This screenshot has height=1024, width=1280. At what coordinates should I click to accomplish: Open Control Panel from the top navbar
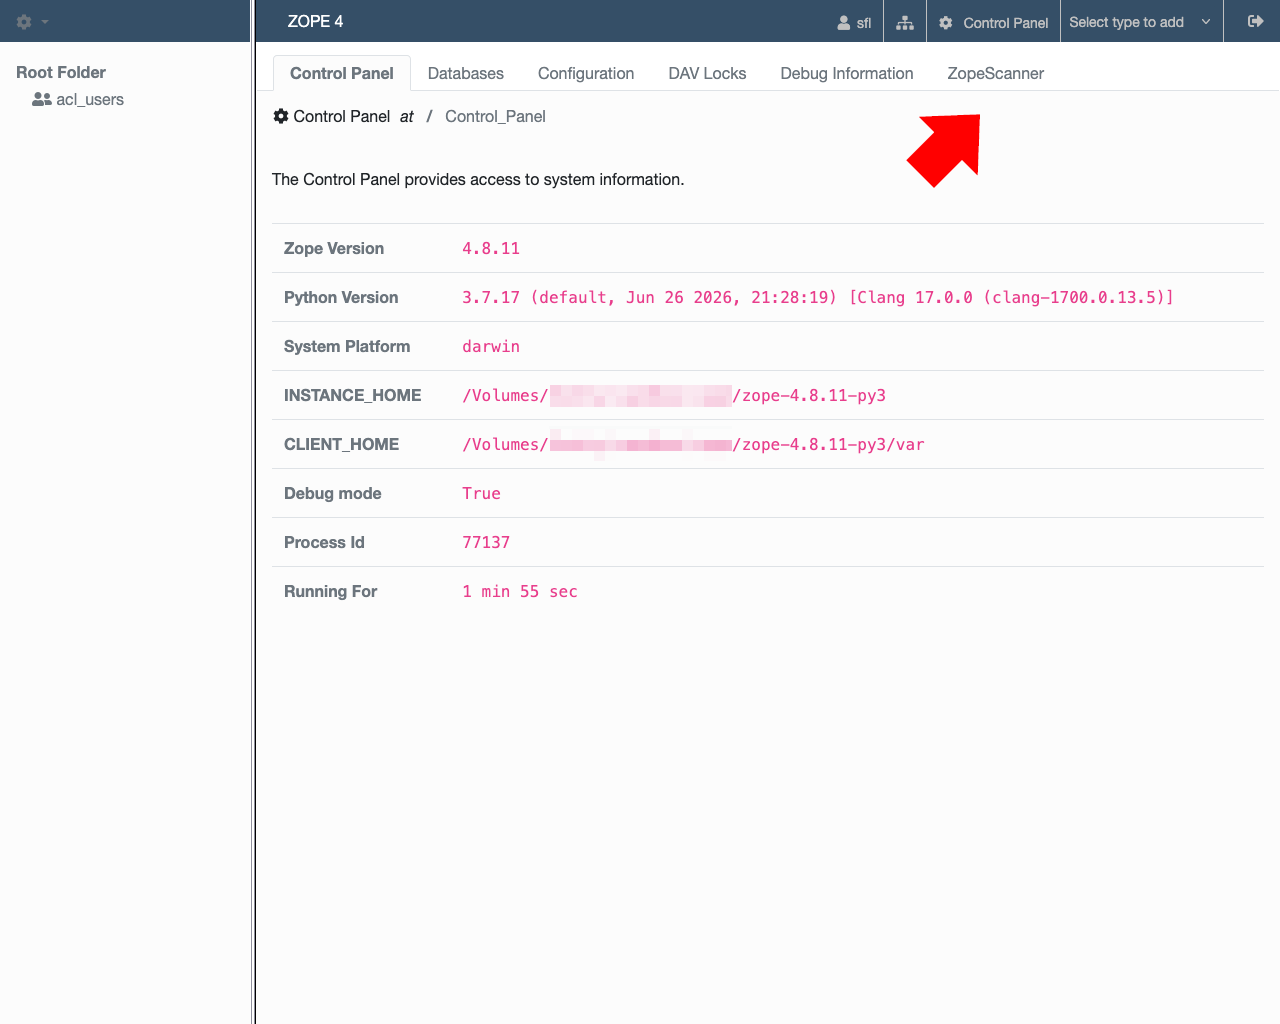(994, 22)
